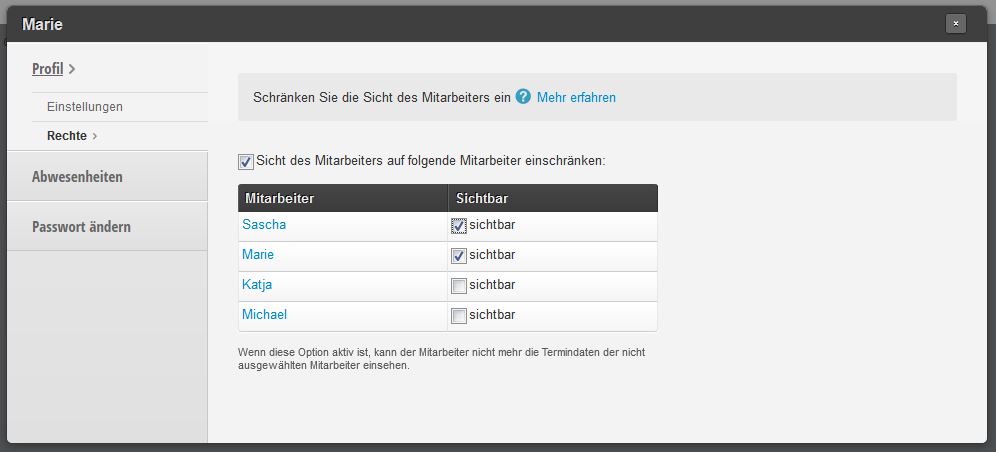Switch to the Abwesenheiten section
996x452 pixels.
77,177
